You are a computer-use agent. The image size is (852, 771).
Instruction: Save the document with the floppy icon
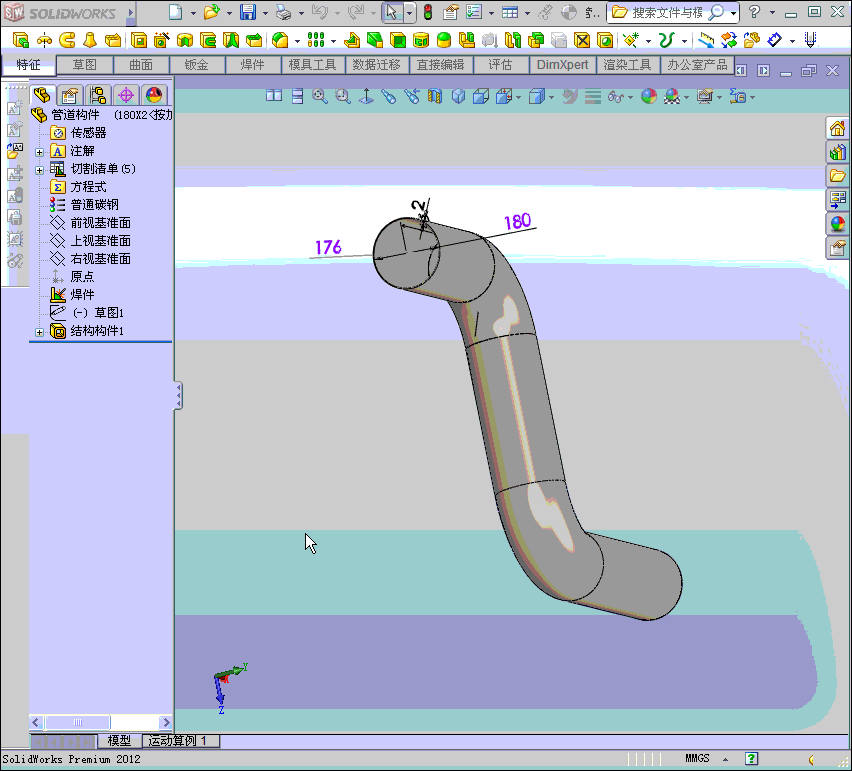coord(248,12)
